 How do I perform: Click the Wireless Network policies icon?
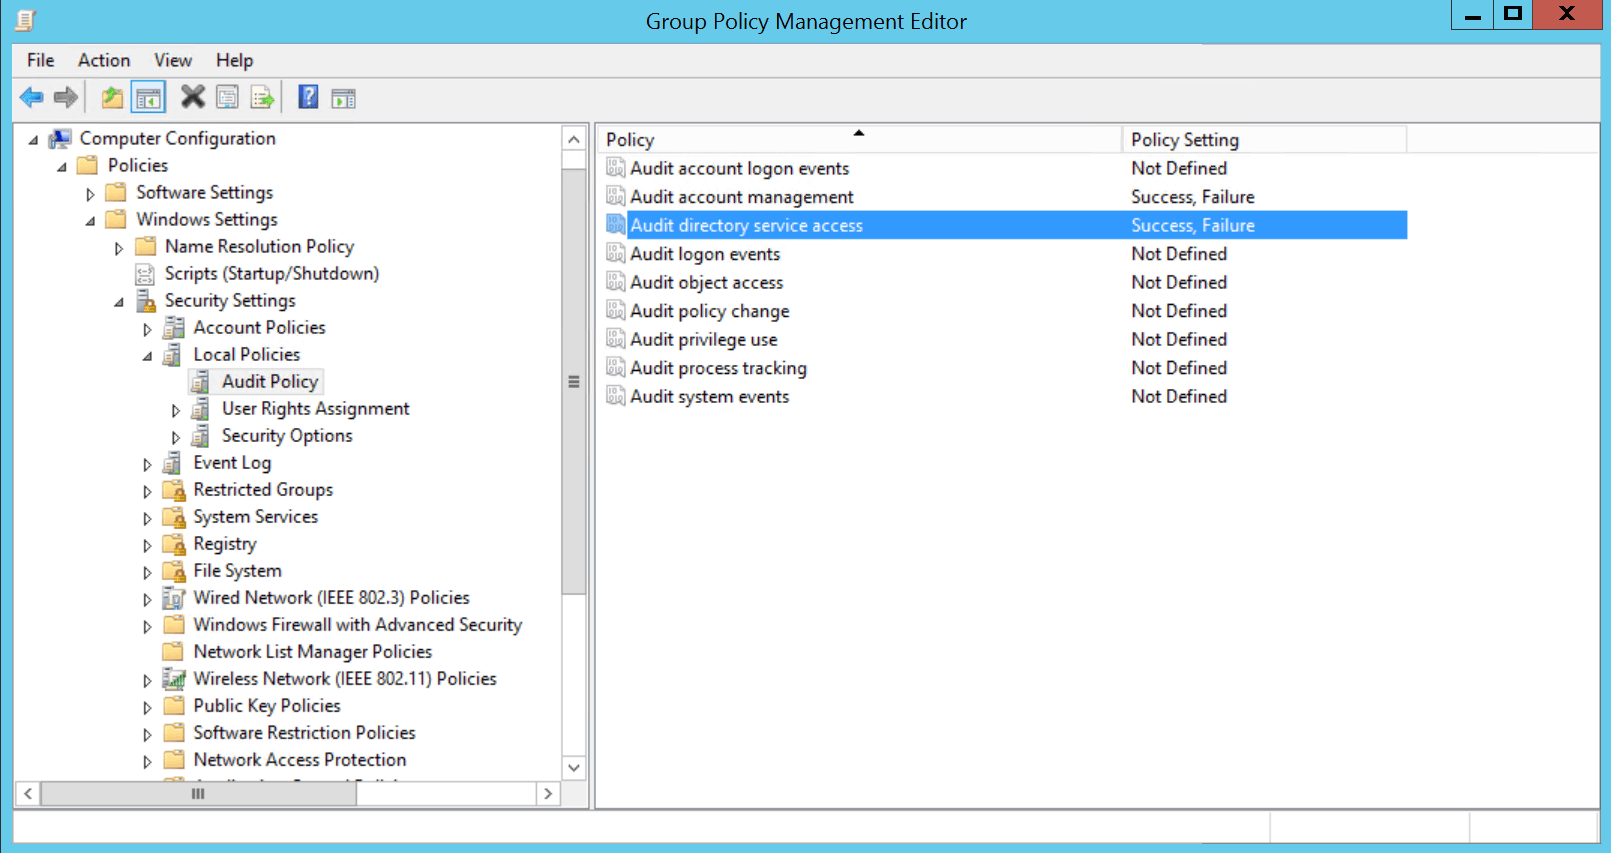click(174, 678)
